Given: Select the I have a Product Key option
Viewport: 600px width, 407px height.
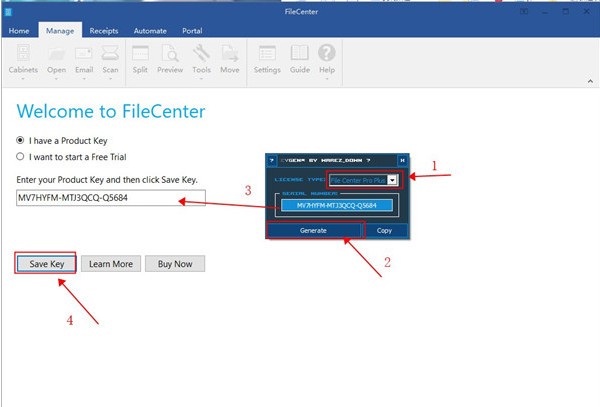Looking at the screenshot, I should (20, 140).
